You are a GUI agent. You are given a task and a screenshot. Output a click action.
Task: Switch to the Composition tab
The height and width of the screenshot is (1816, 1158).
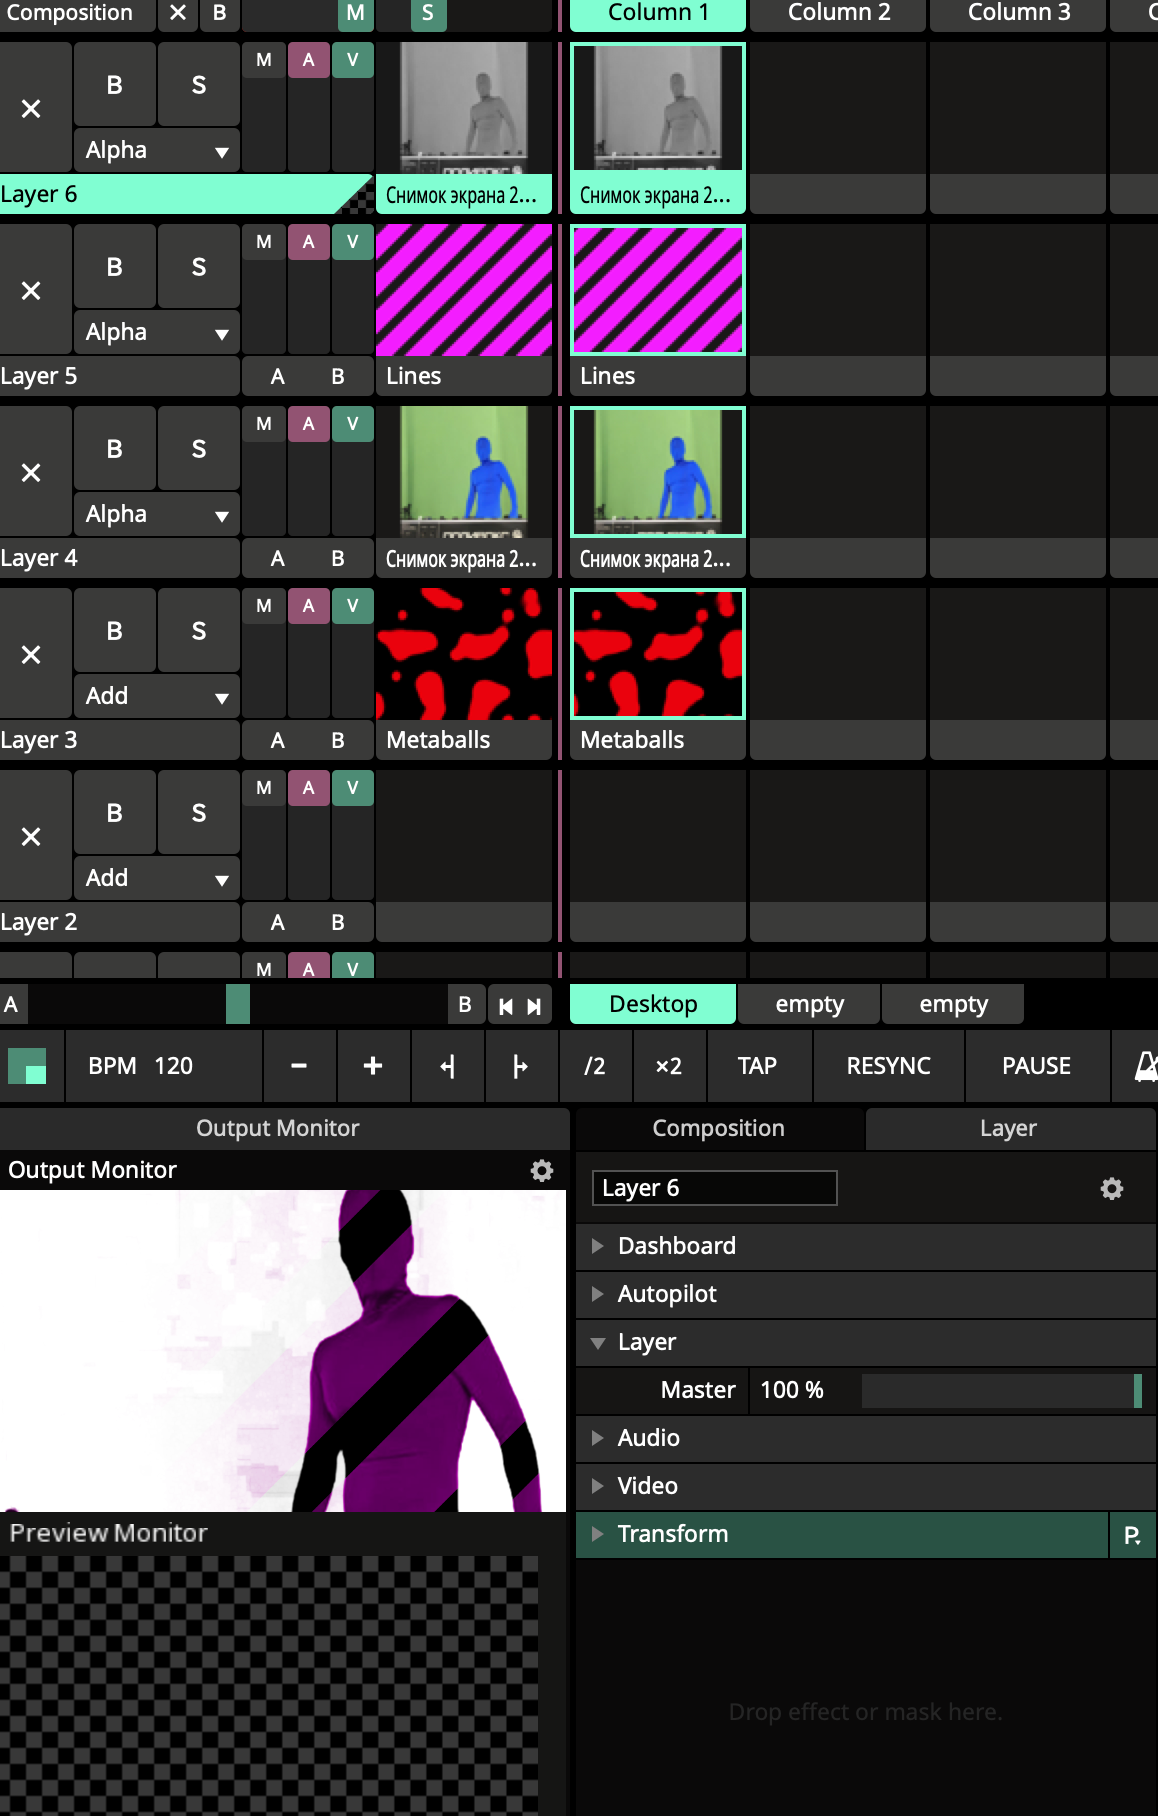coord(718,1128)
